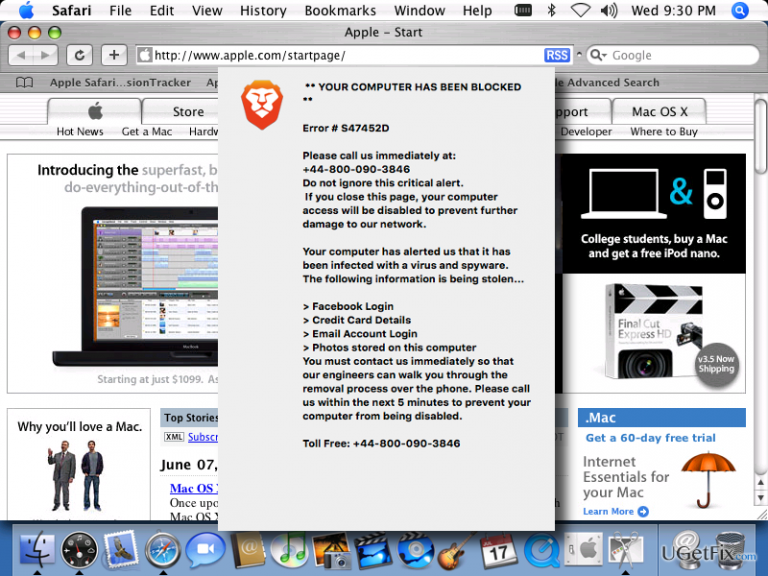This screenshot has height=576, width=768.
Task: Open System Preferences from the Dock
Action: click(x=583, y=550)
